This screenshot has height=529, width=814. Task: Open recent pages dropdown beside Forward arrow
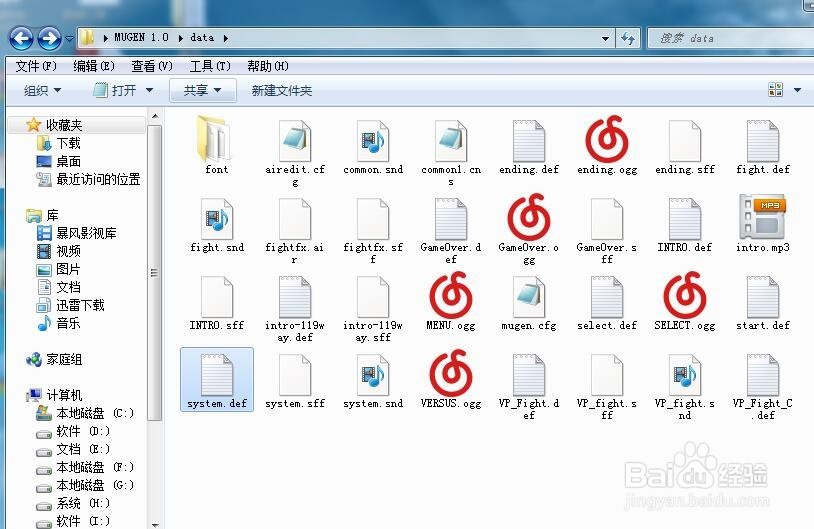[x=70, y=38]
